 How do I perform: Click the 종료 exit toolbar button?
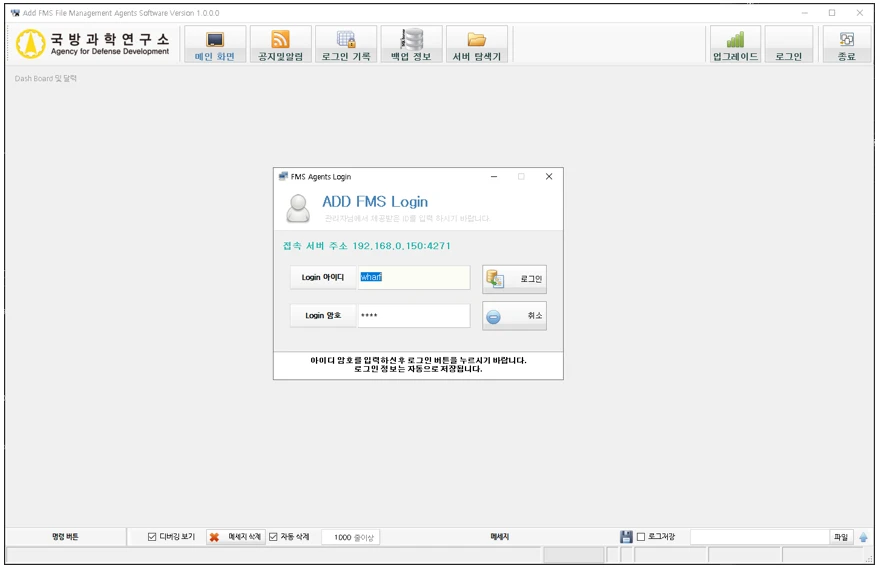pyautogui.click(x=846, y=44)
